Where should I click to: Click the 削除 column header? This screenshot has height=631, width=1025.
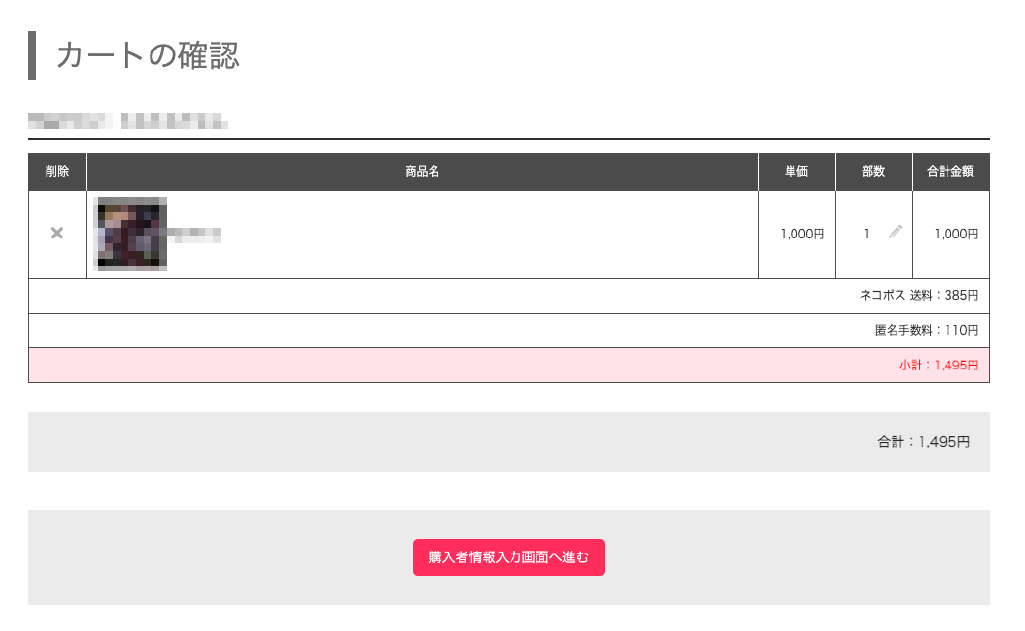[57, 172]
